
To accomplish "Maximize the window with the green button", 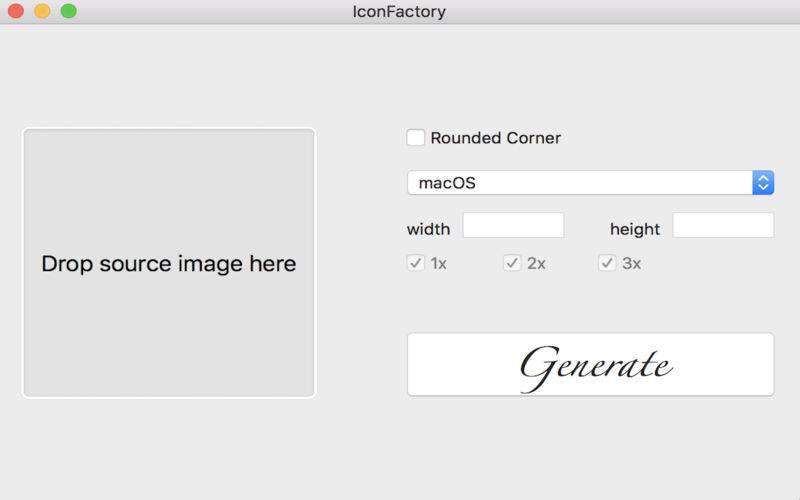I will 69,11.
